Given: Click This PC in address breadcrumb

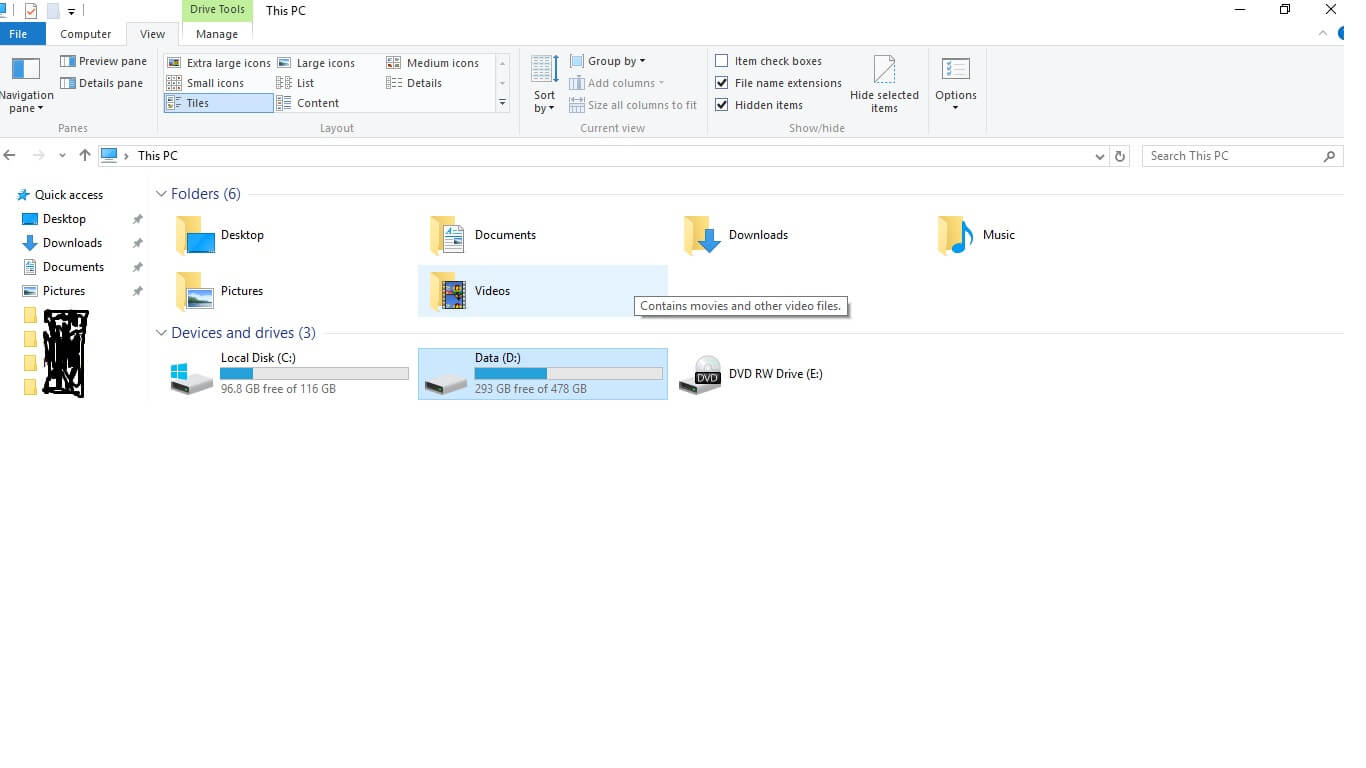Looking at the screenshot, I should pos(158,156).
